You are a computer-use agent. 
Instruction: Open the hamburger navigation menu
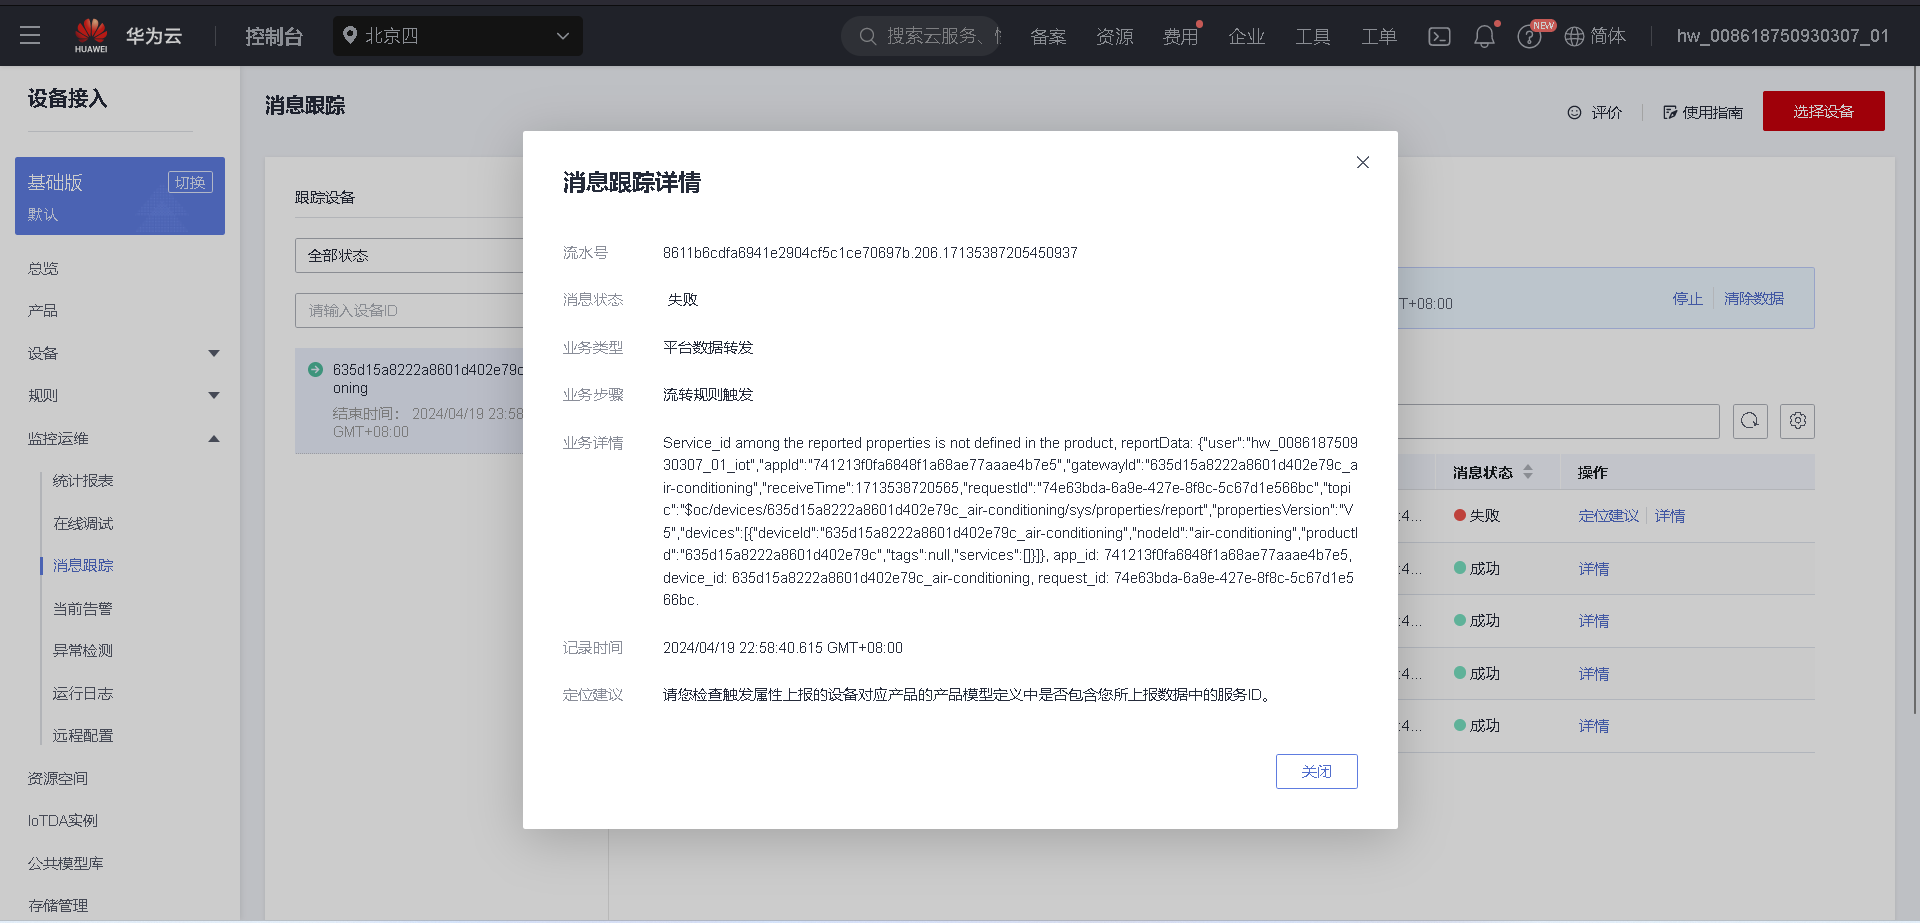click(30, 35)
